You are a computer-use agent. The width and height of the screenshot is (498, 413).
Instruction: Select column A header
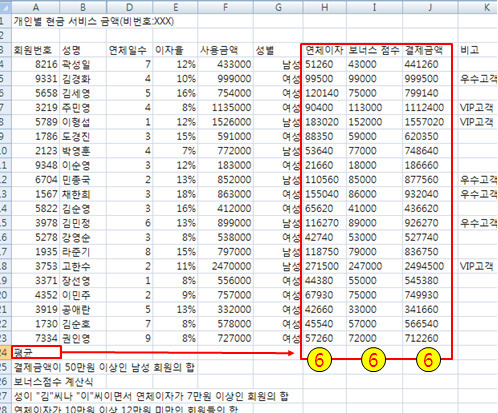(36, 7)
